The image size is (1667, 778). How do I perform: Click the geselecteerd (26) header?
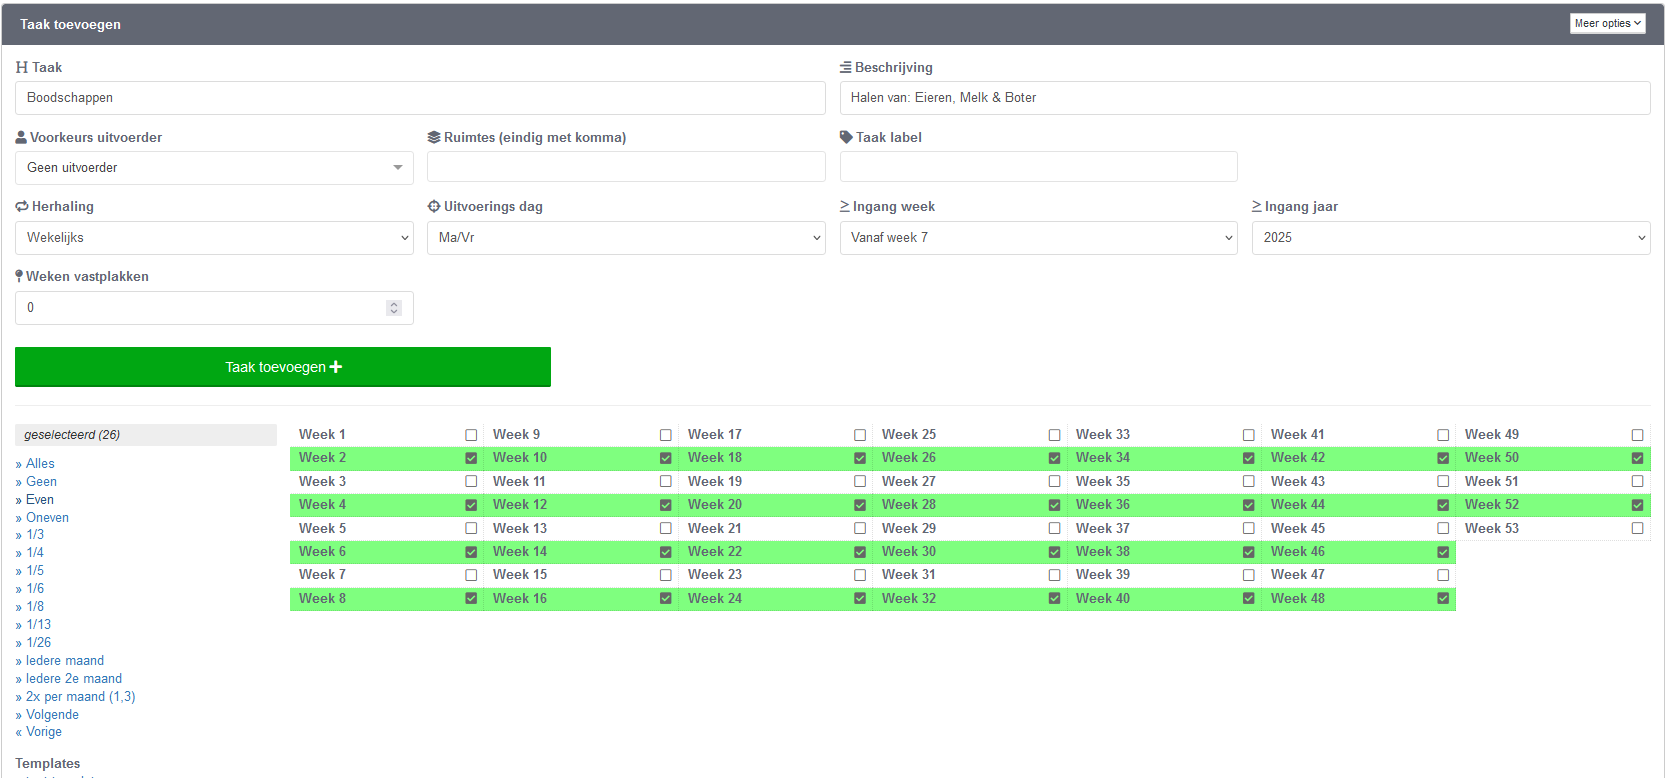[146, 435]
